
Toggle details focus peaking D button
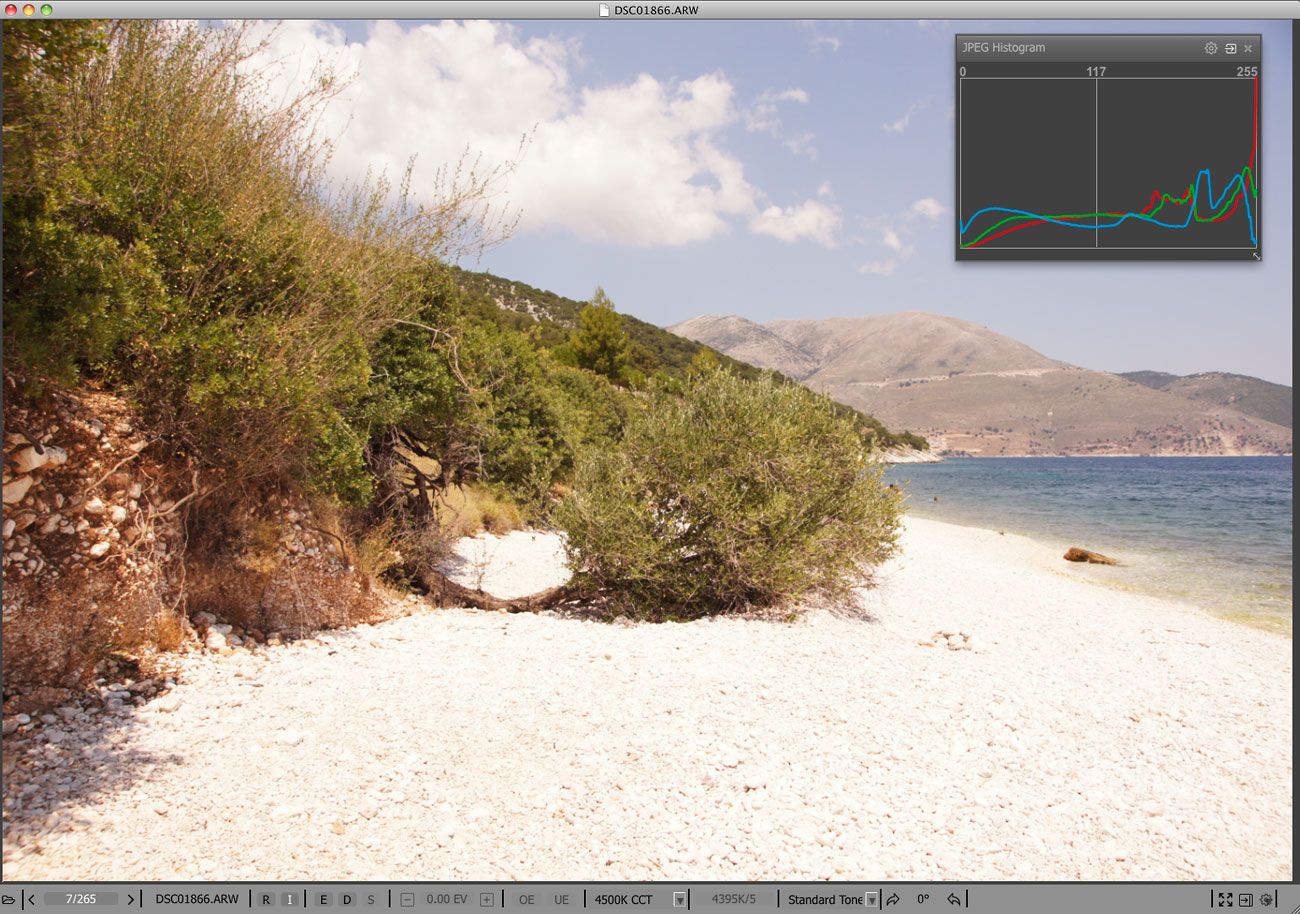tap(347, 899)
